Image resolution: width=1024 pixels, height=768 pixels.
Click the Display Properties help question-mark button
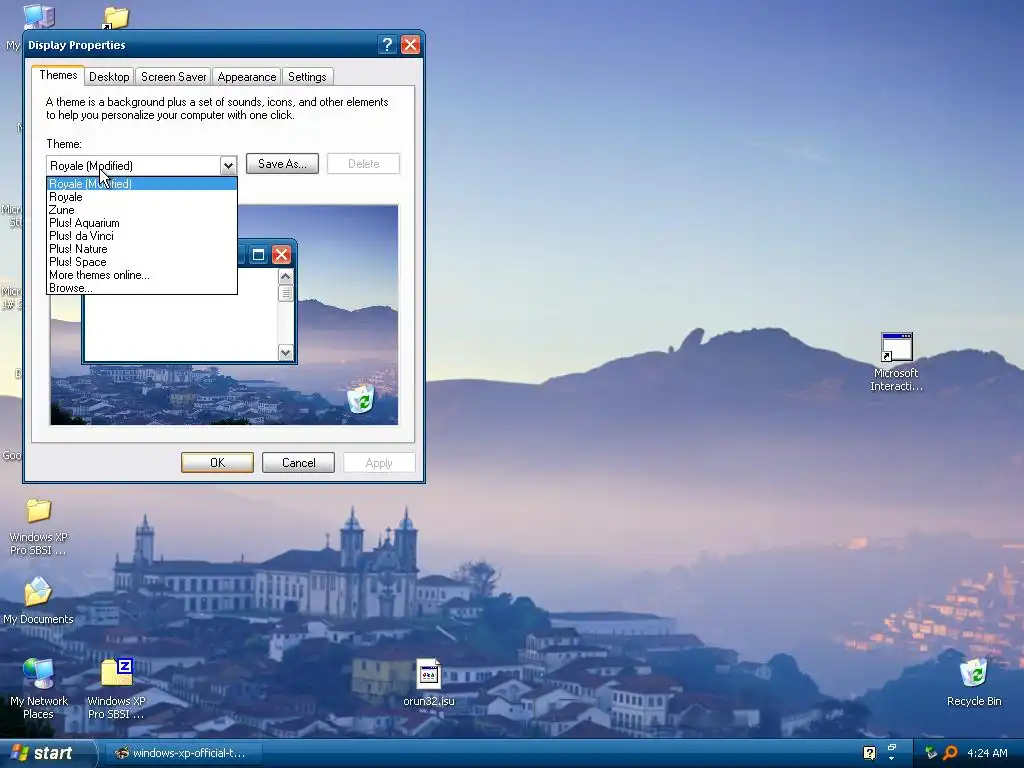point(387,44)
